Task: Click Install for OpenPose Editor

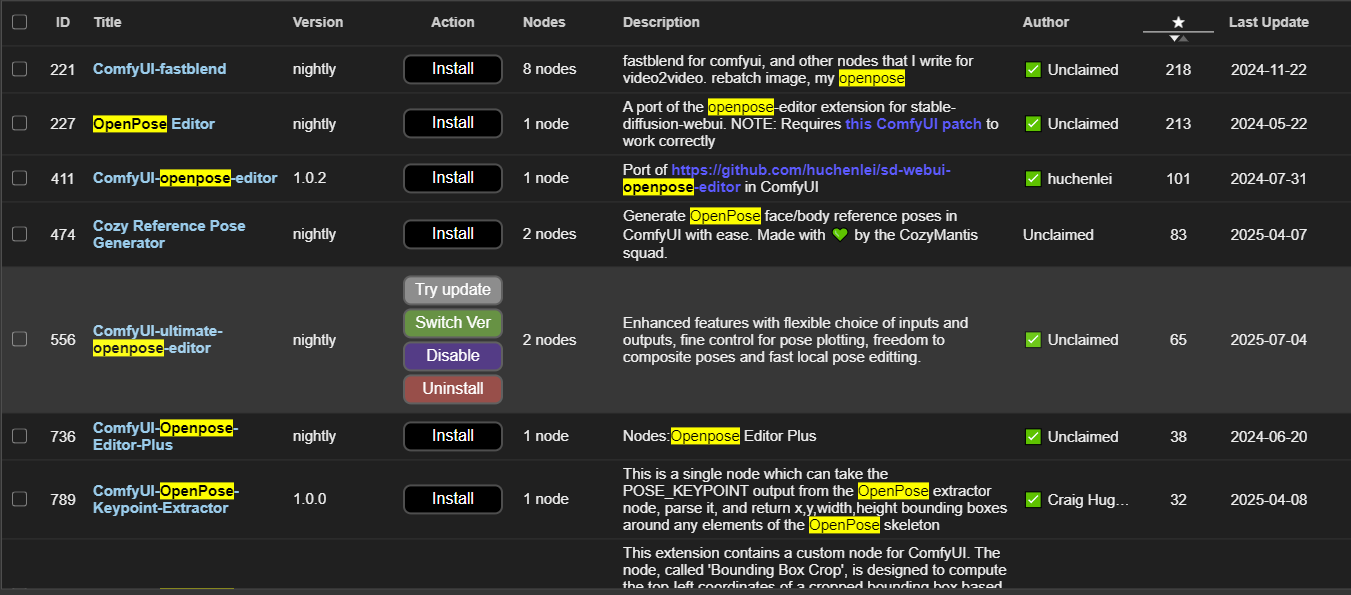Action: [453, 123]
